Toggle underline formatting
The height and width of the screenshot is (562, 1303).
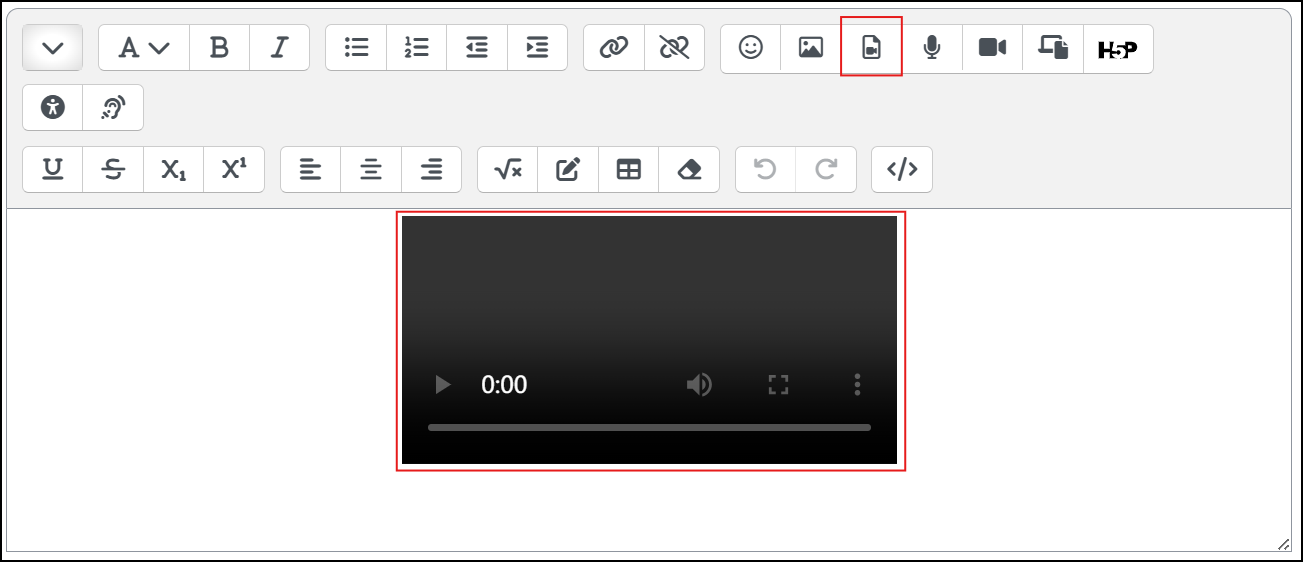click(x=53, y=170)
